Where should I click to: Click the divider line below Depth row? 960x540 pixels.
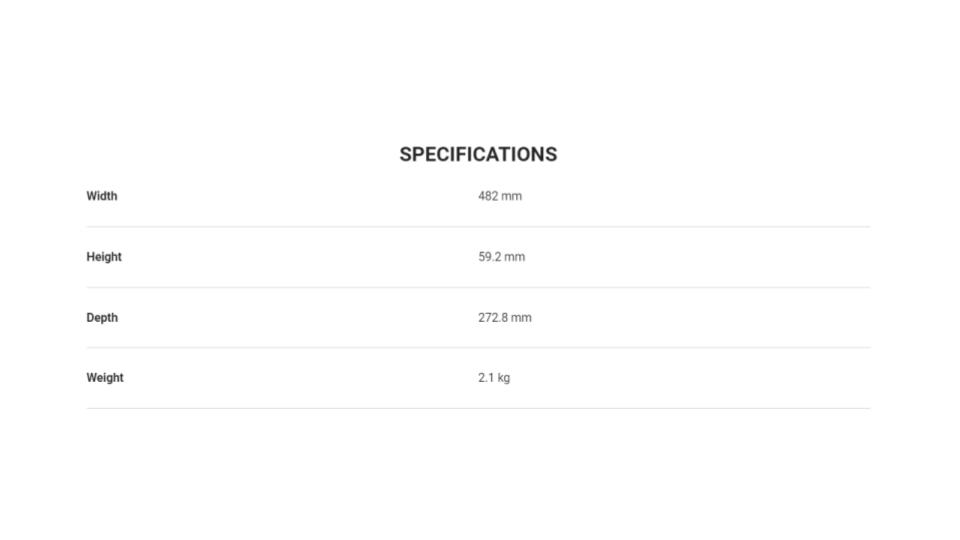478,348
